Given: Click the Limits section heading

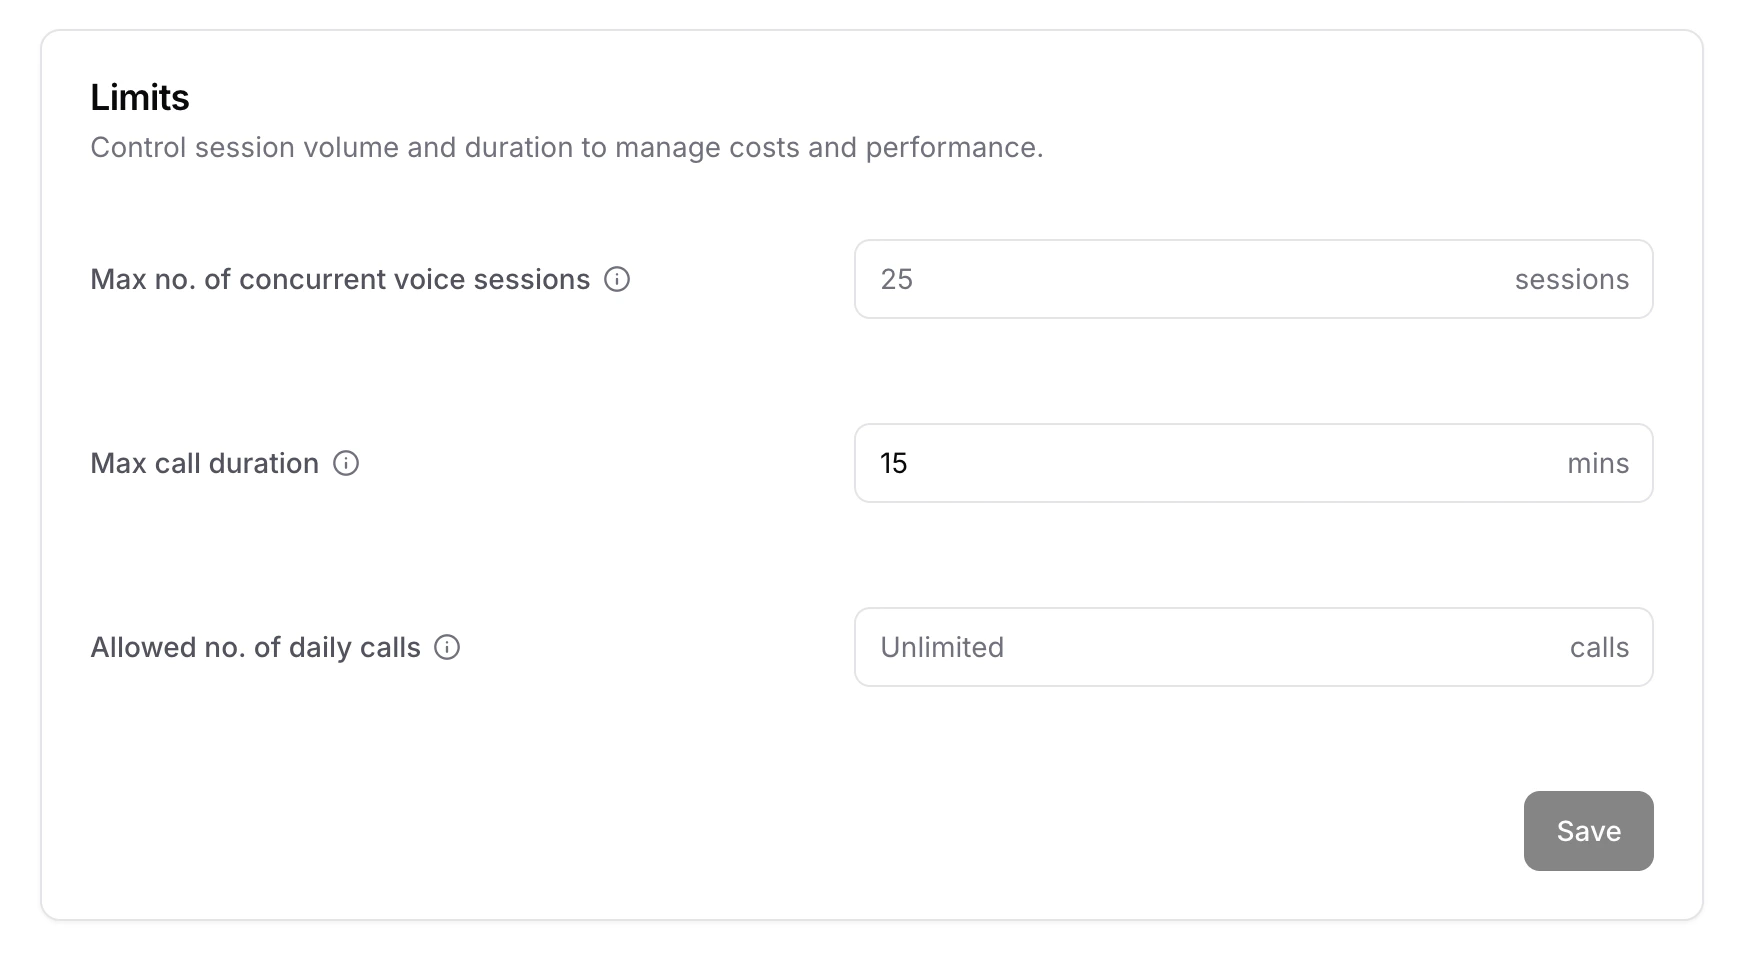Looking at the screenshot, I should pos(140,97).
